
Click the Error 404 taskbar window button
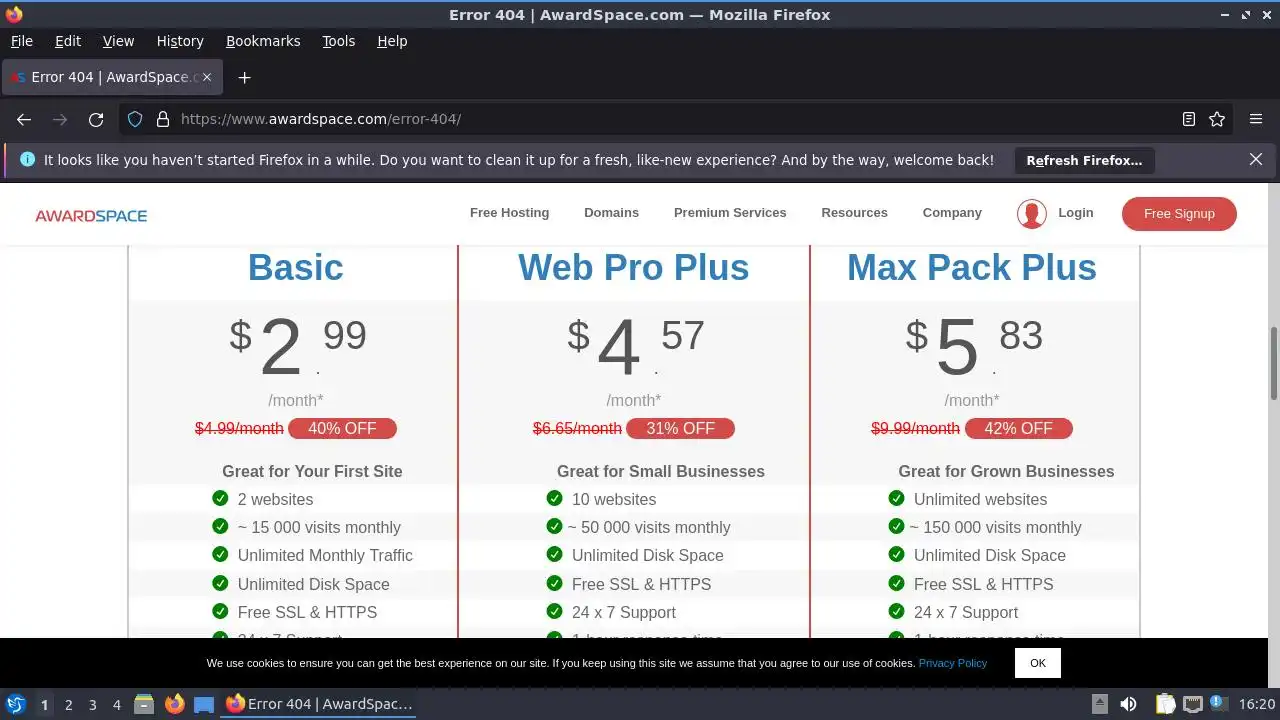[320, 704]
